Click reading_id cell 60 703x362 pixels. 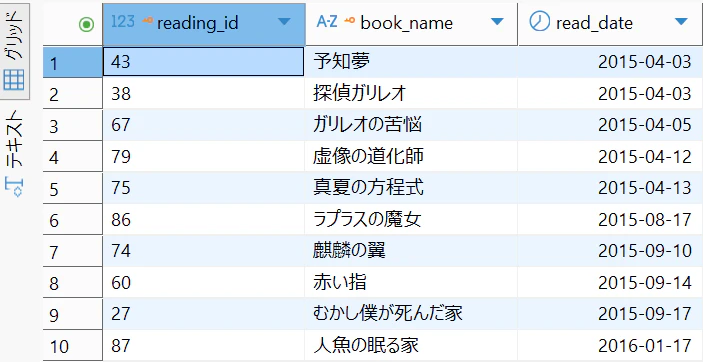tap(204, 283)
